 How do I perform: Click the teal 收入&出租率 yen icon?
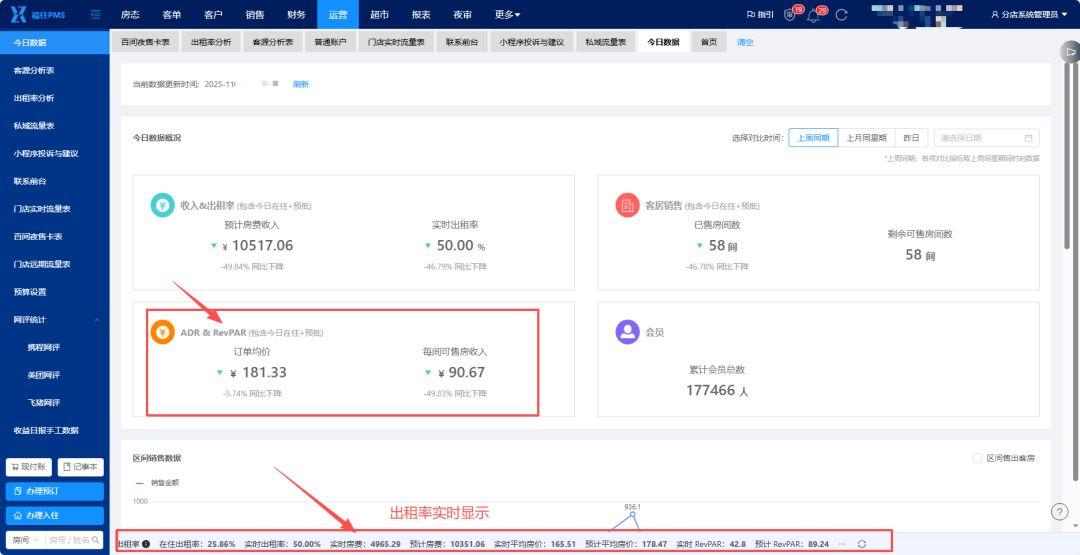(x=163, y=205)
